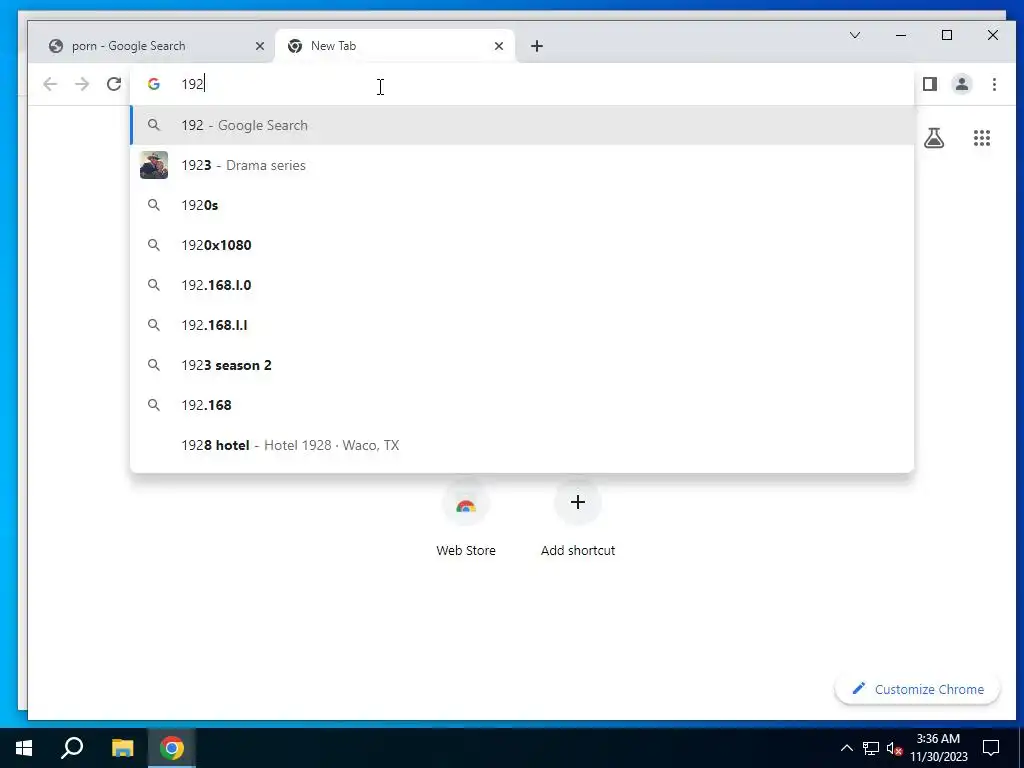
Task: Open the Google apps grid icon
Action: (982, 138)
